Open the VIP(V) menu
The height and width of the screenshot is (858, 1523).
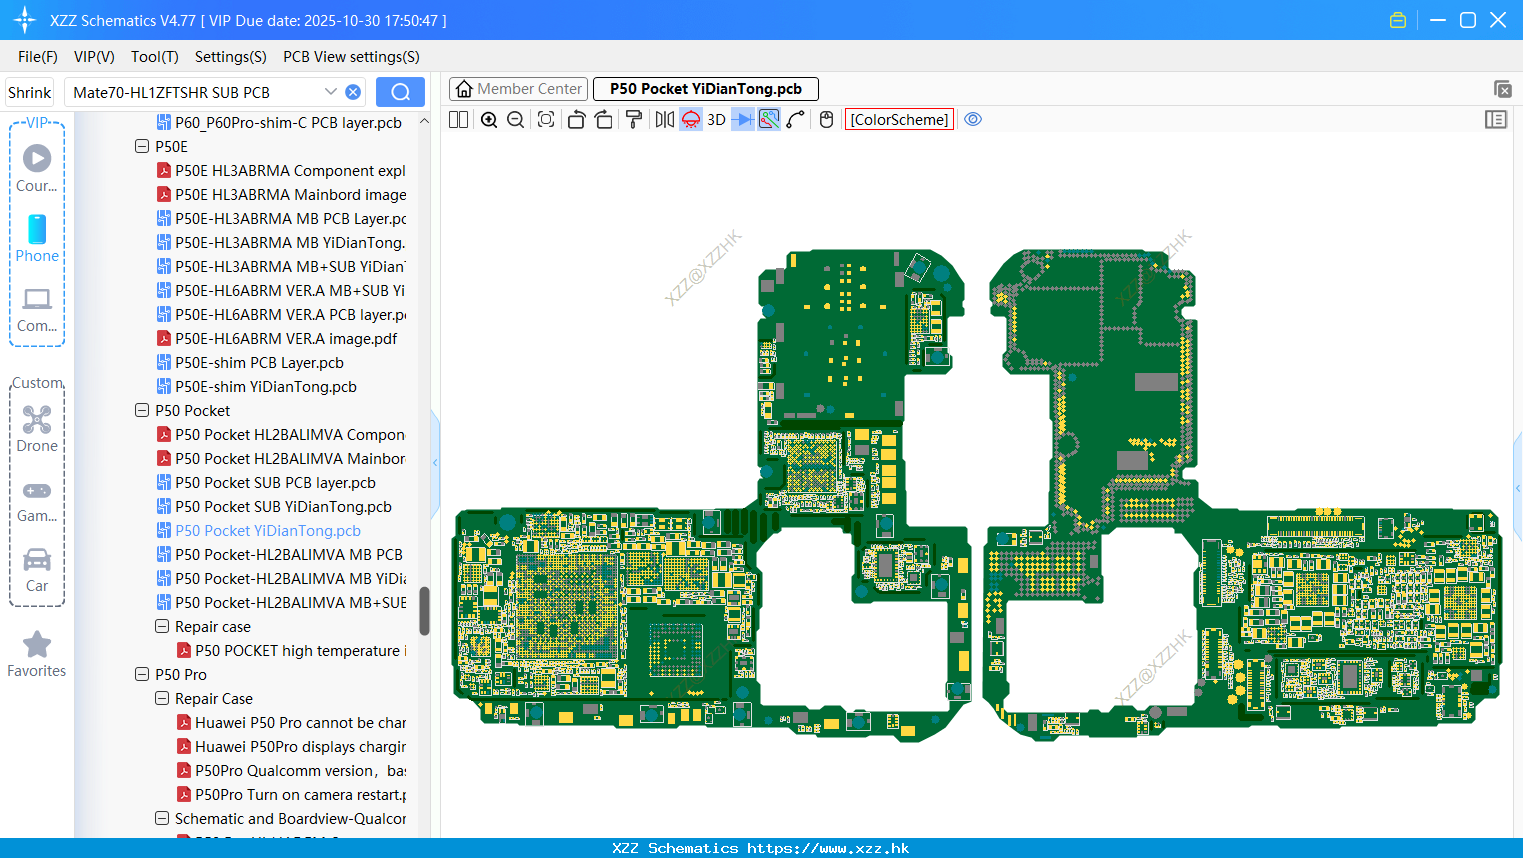[94, 57]
